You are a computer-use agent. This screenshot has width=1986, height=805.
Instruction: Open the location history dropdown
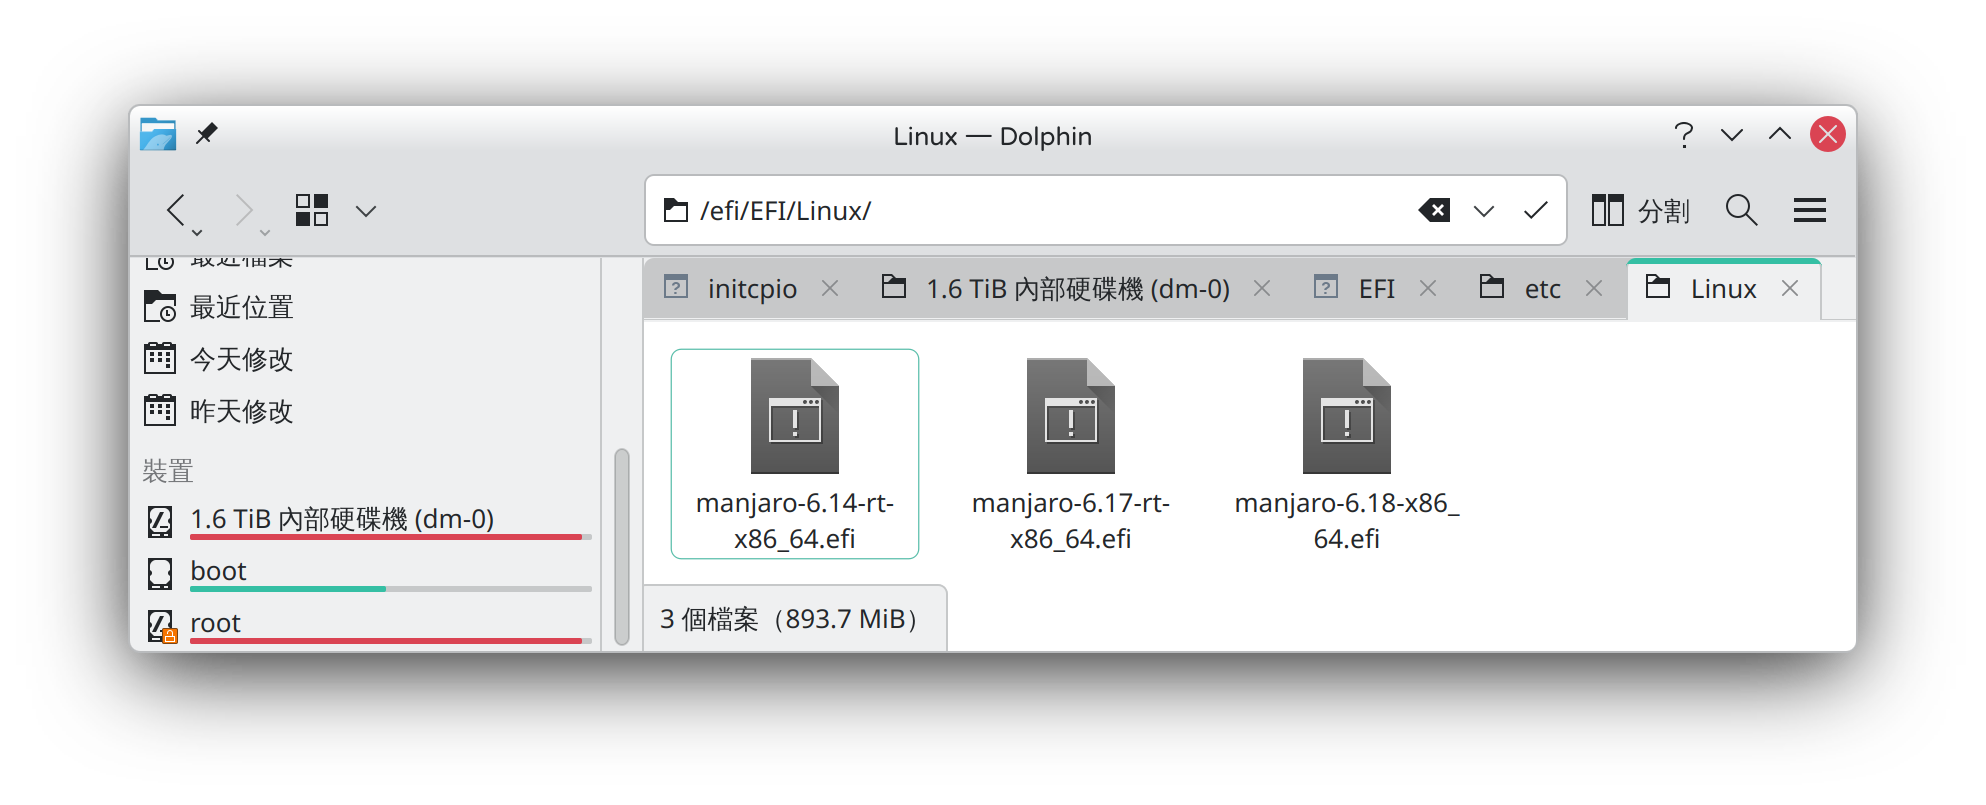pyautogui.click(x=1484, y=211)
